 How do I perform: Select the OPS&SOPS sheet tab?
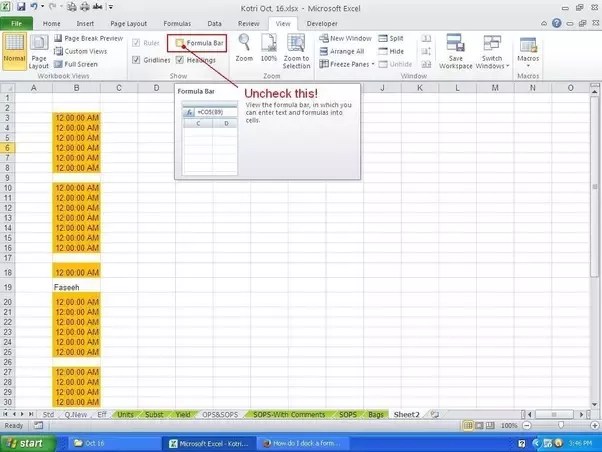point(220,415)
